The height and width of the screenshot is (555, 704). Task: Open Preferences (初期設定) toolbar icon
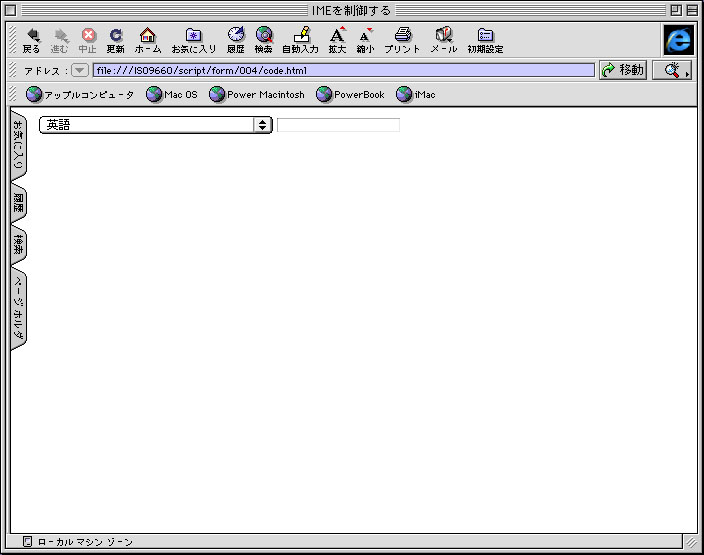pos(485,40)
